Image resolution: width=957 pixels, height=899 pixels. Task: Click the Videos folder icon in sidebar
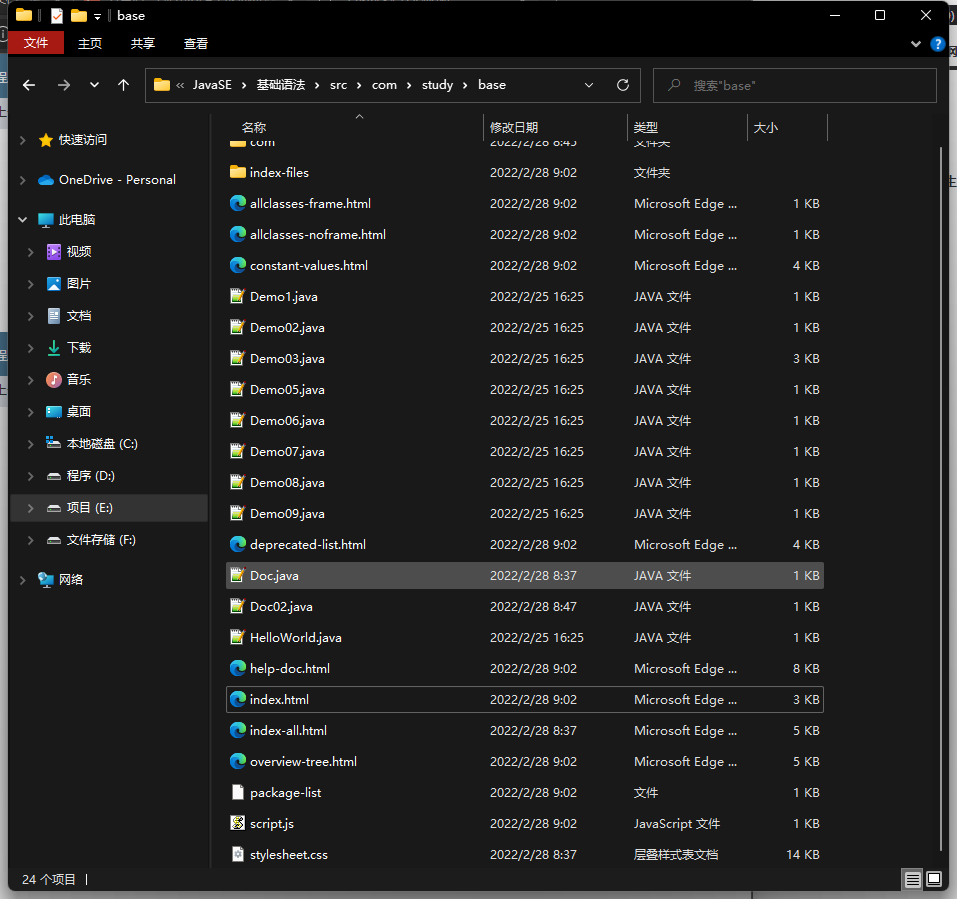coord(54,251)
